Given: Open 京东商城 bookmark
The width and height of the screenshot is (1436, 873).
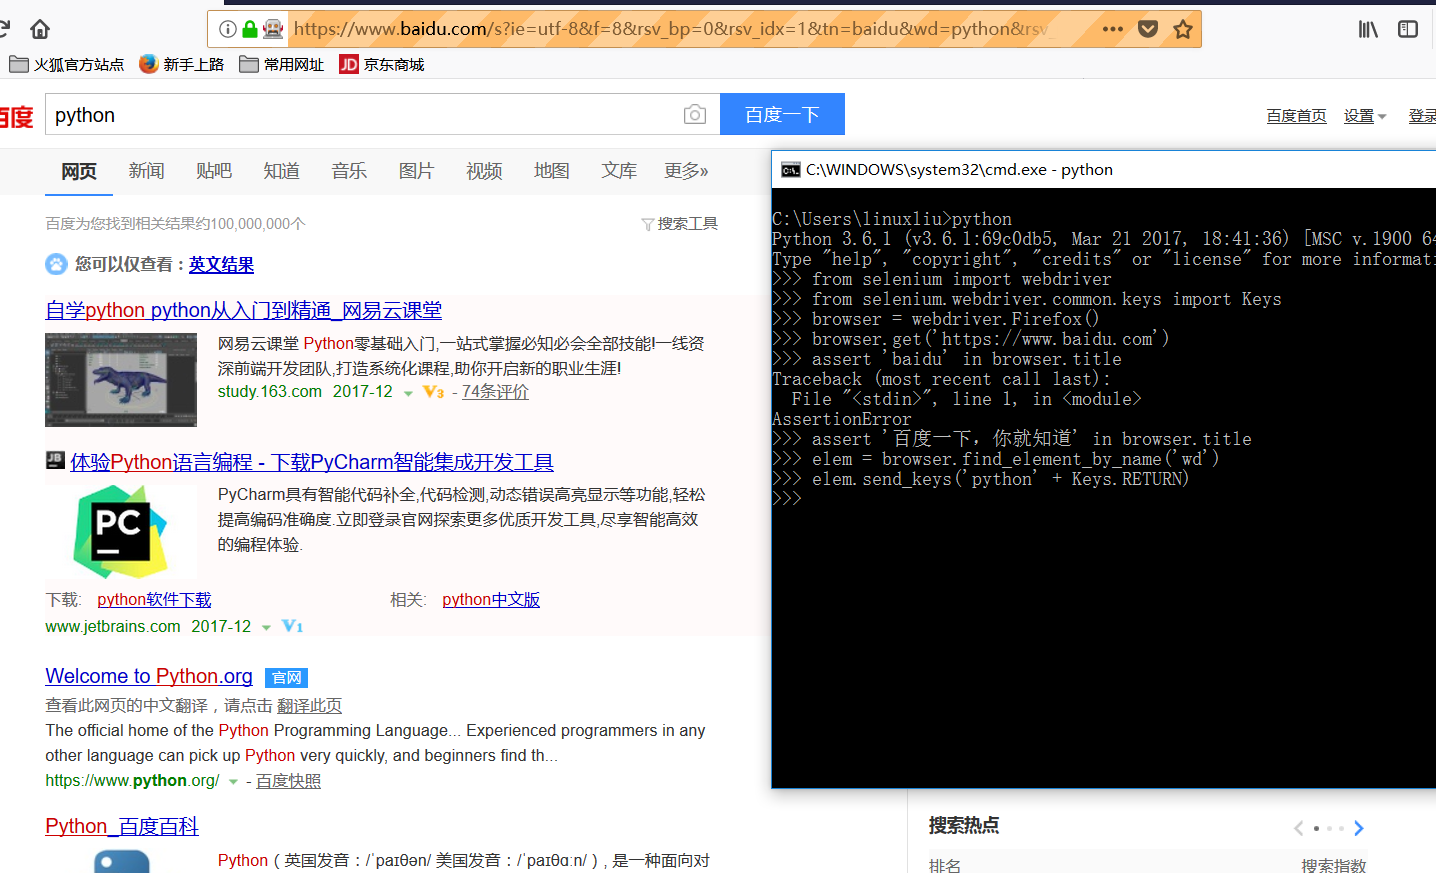Looking at the screenshot, I should point(382,64).
